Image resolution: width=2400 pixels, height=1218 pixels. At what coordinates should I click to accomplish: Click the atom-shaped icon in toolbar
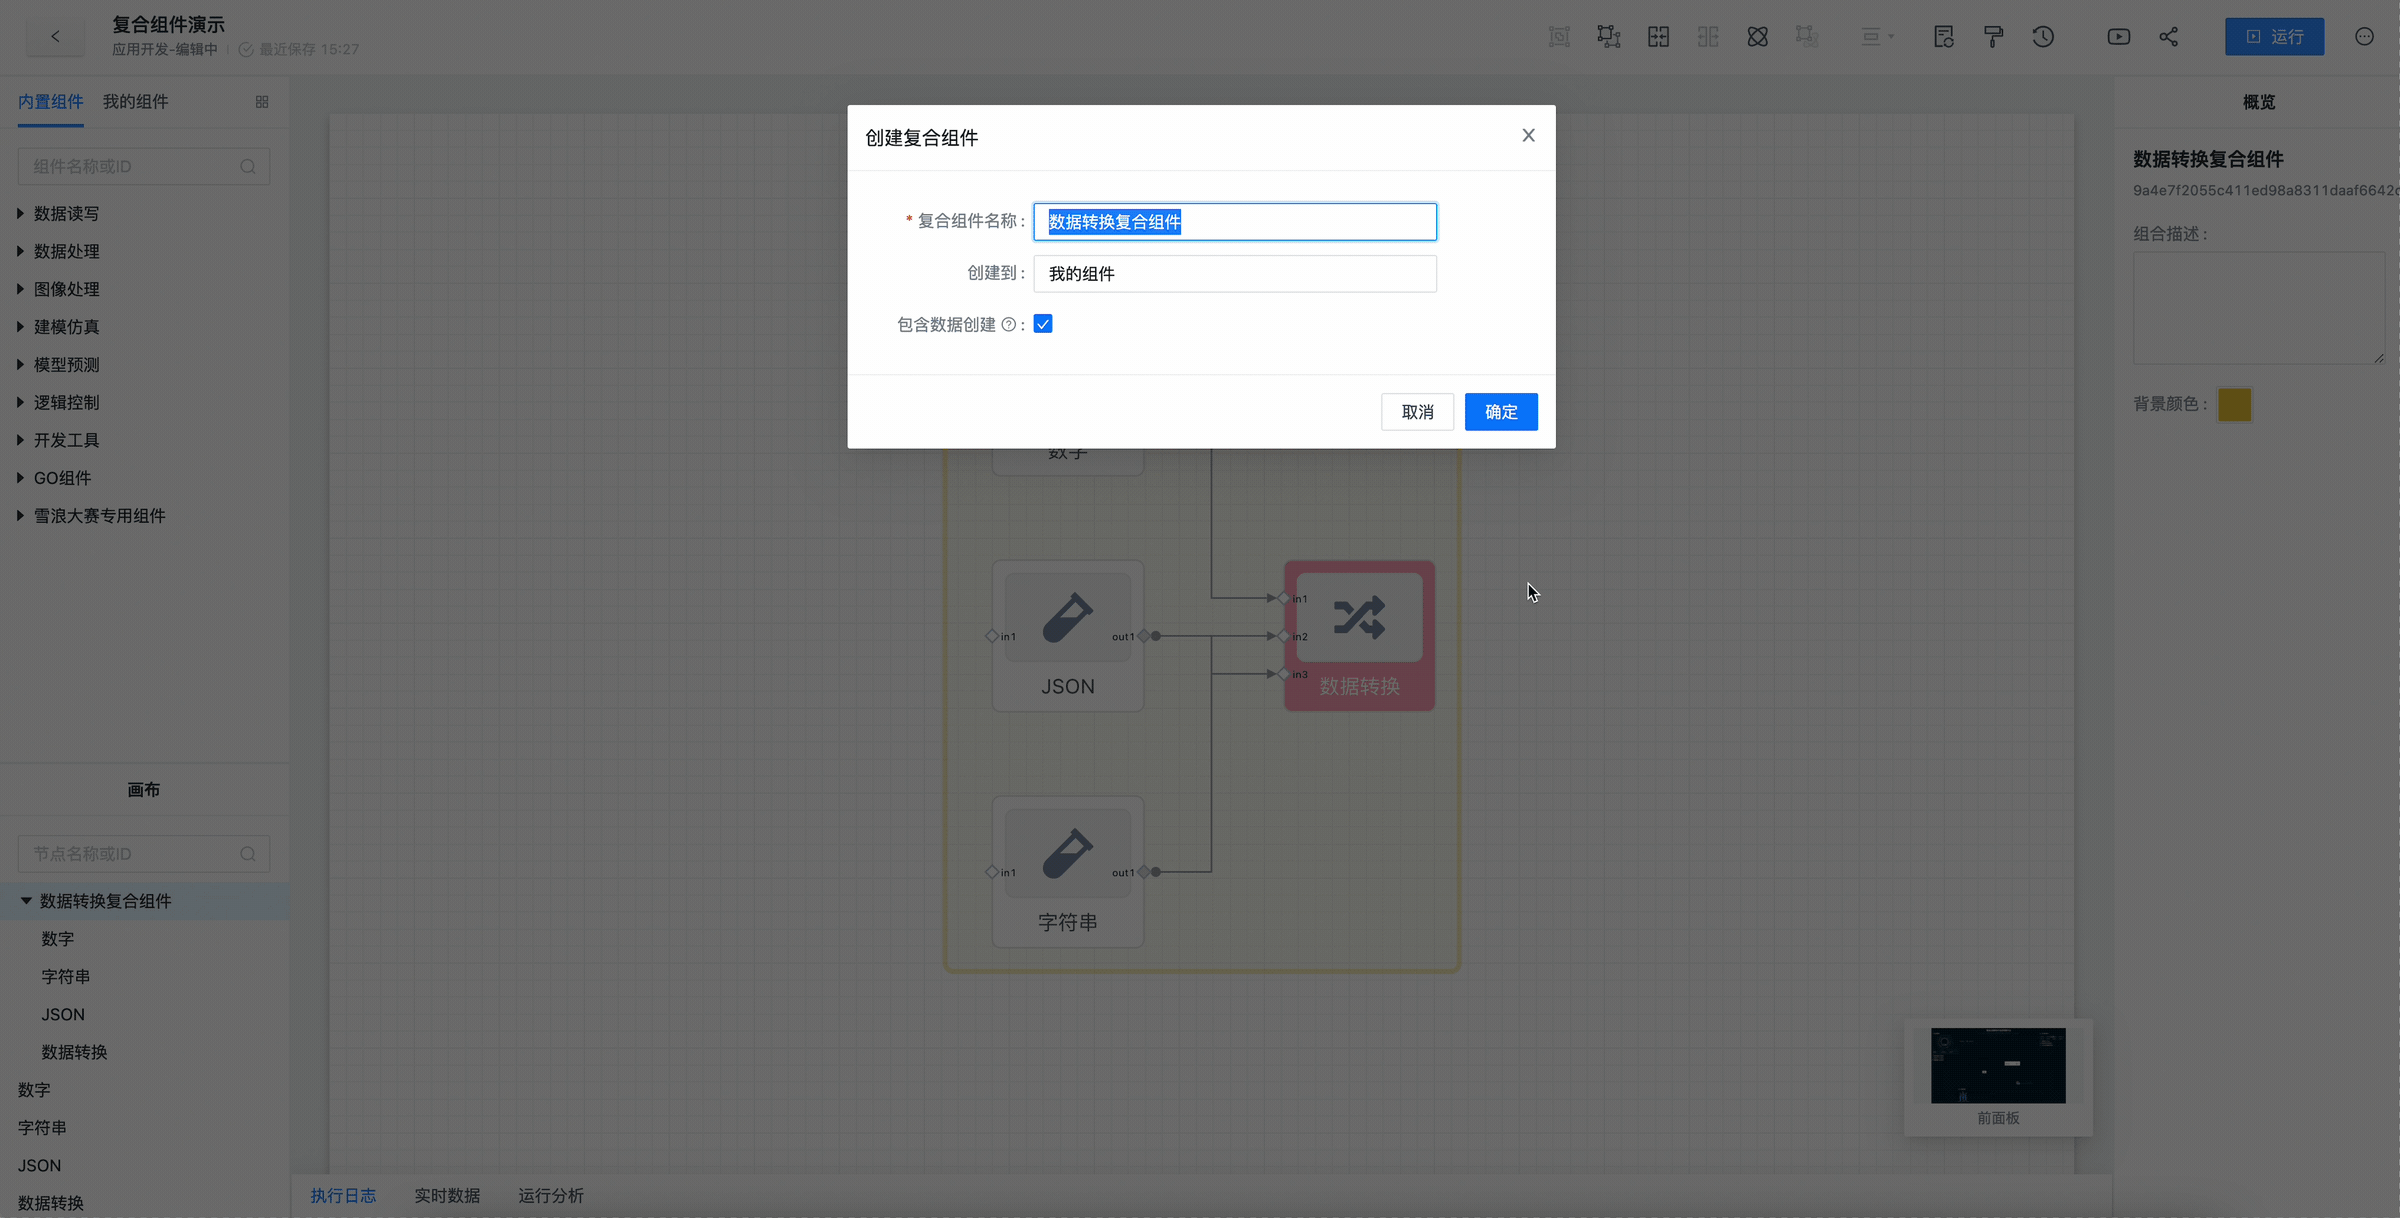pos(1757,37)
